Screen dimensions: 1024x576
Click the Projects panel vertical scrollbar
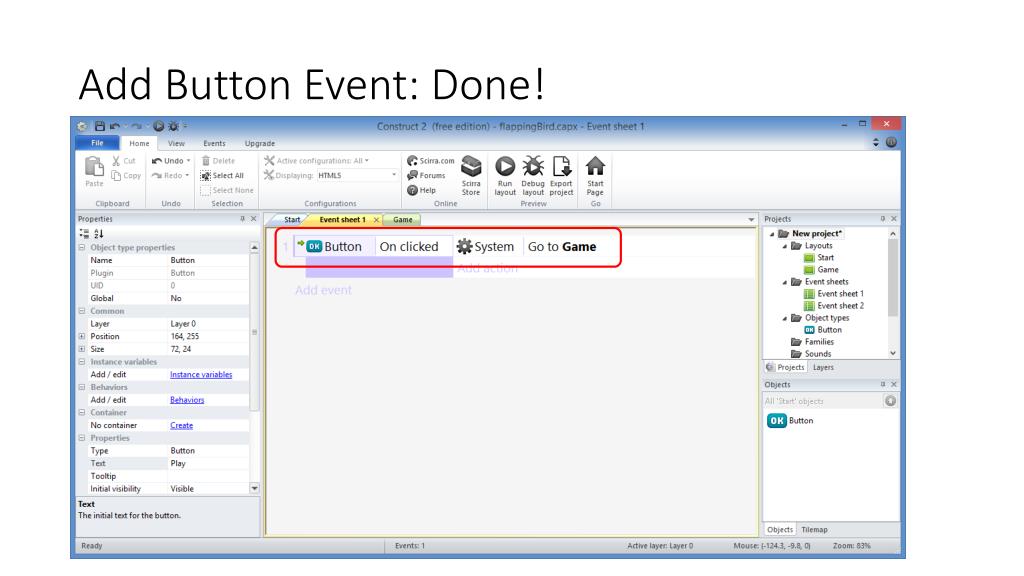(893, 293)
